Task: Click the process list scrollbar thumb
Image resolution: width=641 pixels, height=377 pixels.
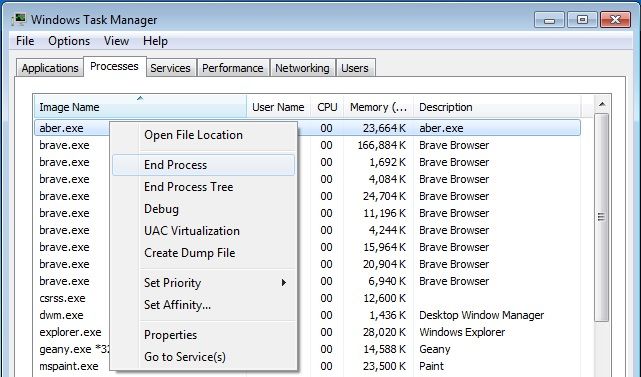Action: [x=602, y=217]
